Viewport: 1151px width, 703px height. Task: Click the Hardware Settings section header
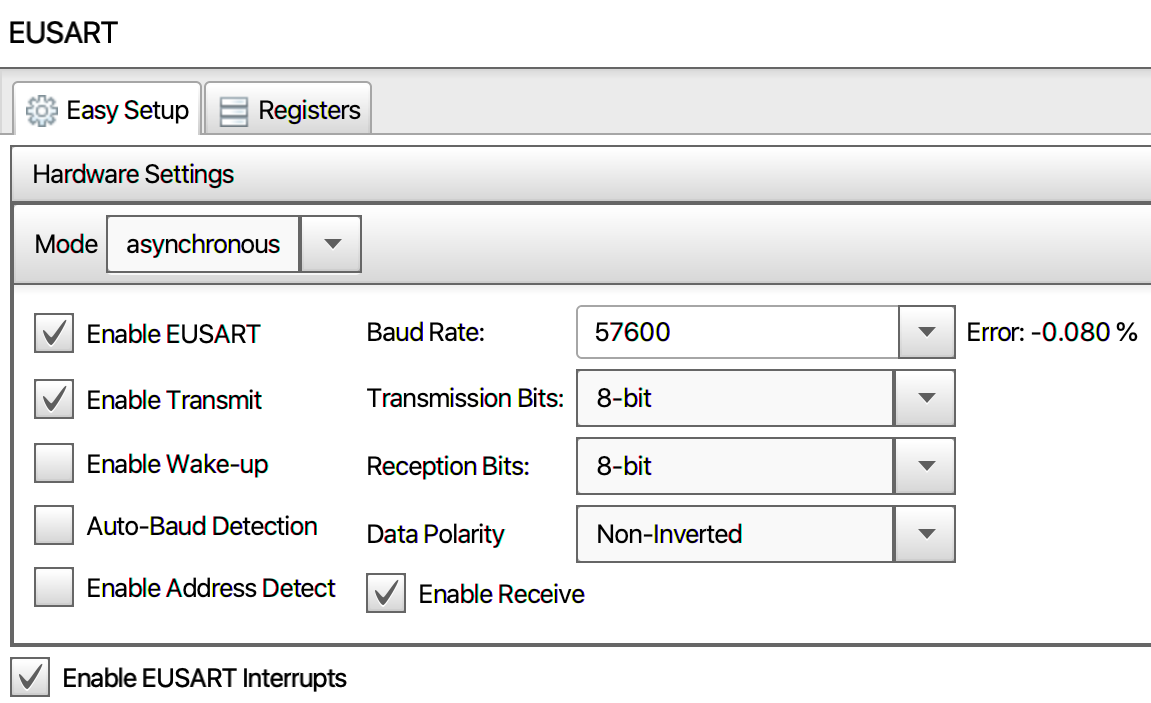(133, 174)
